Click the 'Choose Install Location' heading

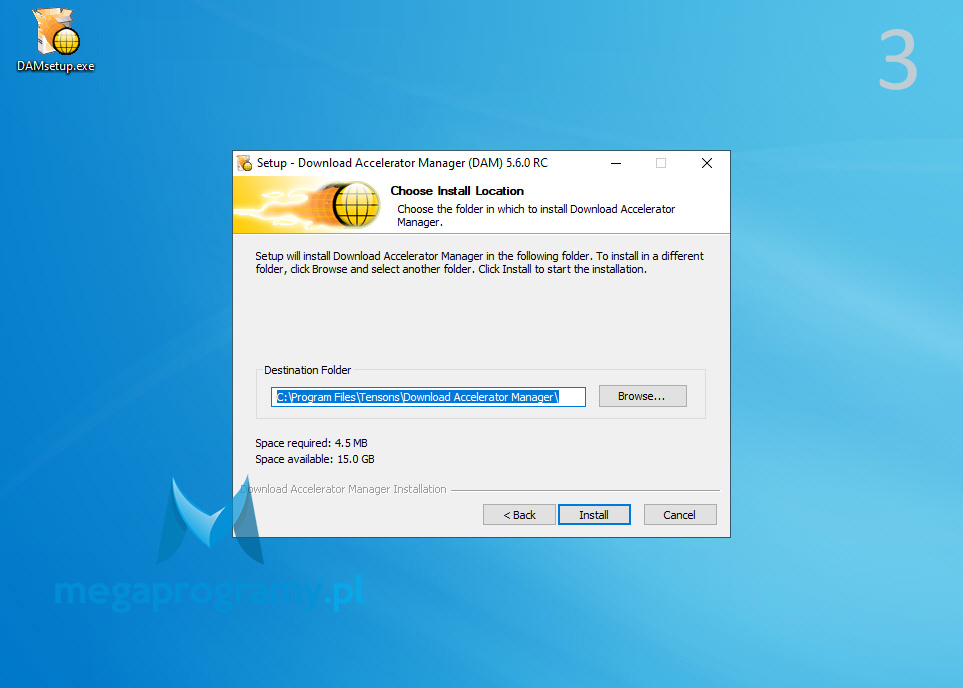click(457, 191)
